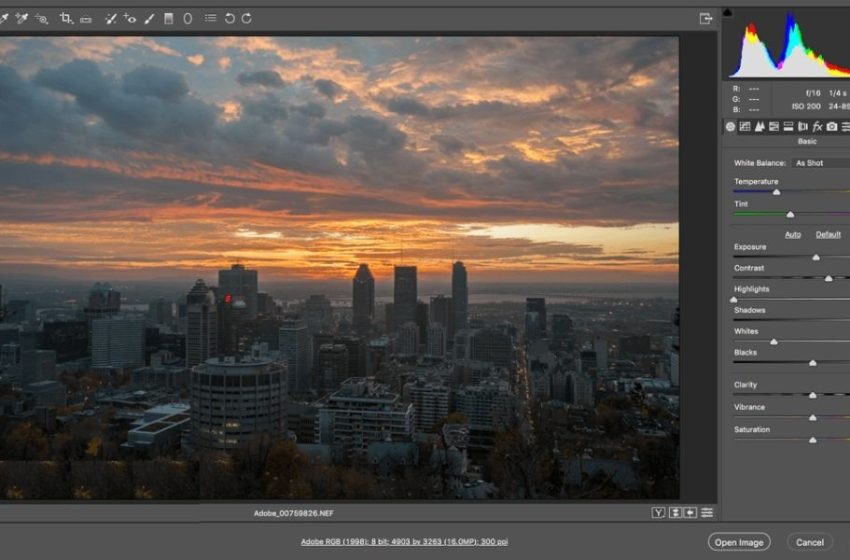Select the Graduated Filter tool
The image size is (850, 560).
169,18
